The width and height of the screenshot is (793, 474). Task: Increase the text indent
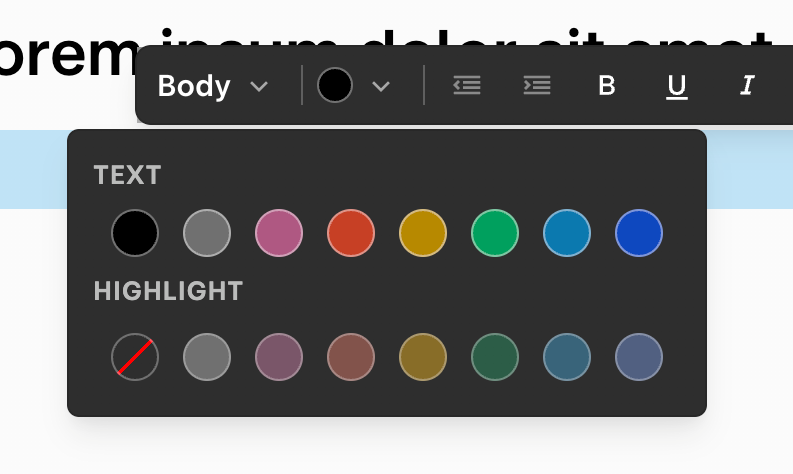[x=537, y=86]
